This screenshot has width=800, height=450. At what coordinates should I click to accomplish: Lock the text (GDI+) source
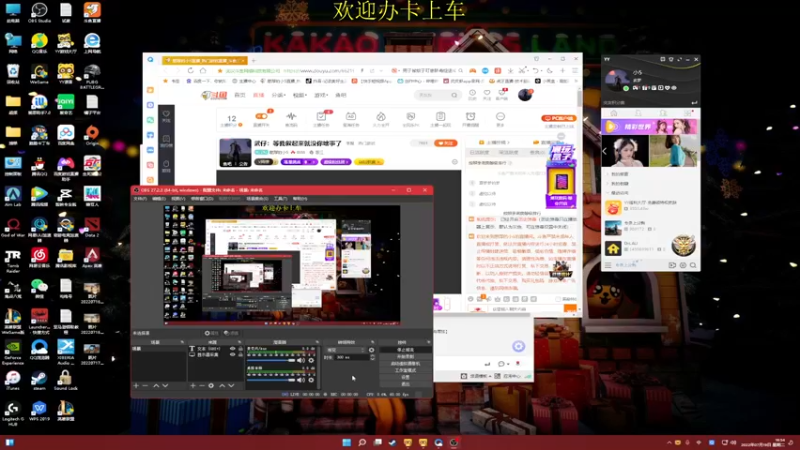pyautogui.click(x=240, y=348)
